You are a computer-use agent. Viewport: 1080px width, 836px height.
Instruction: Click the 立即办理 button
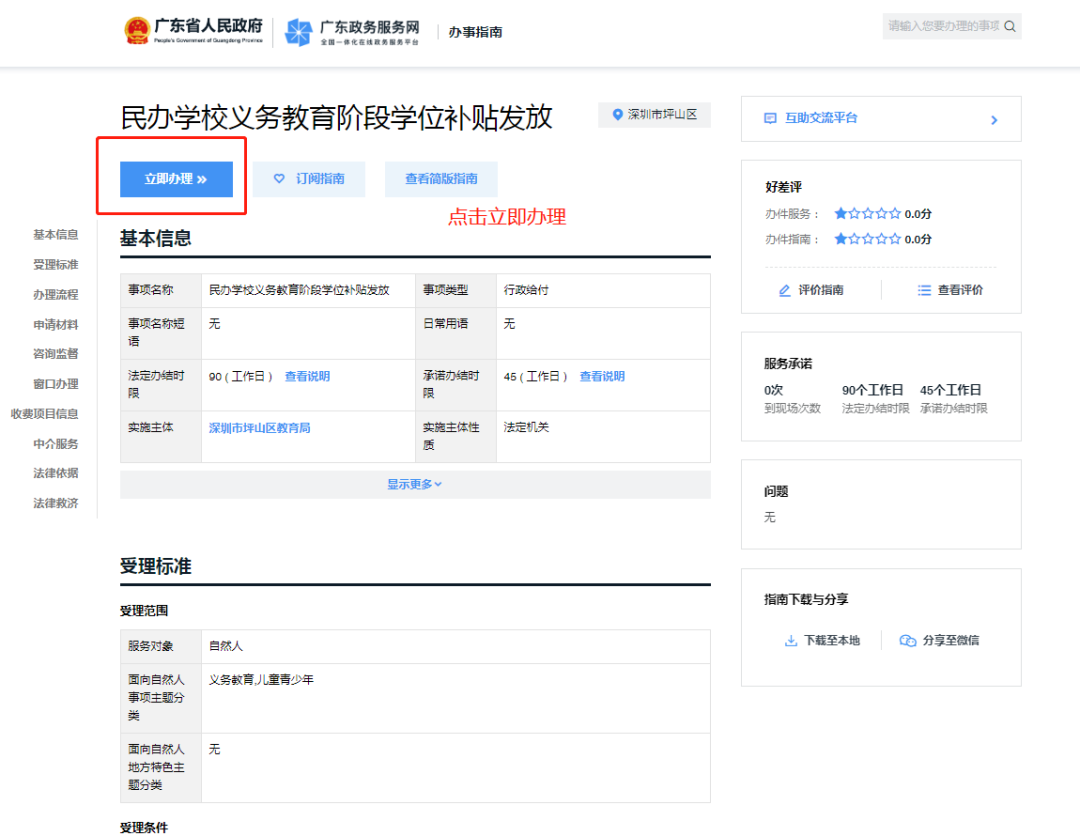[176, 178]
